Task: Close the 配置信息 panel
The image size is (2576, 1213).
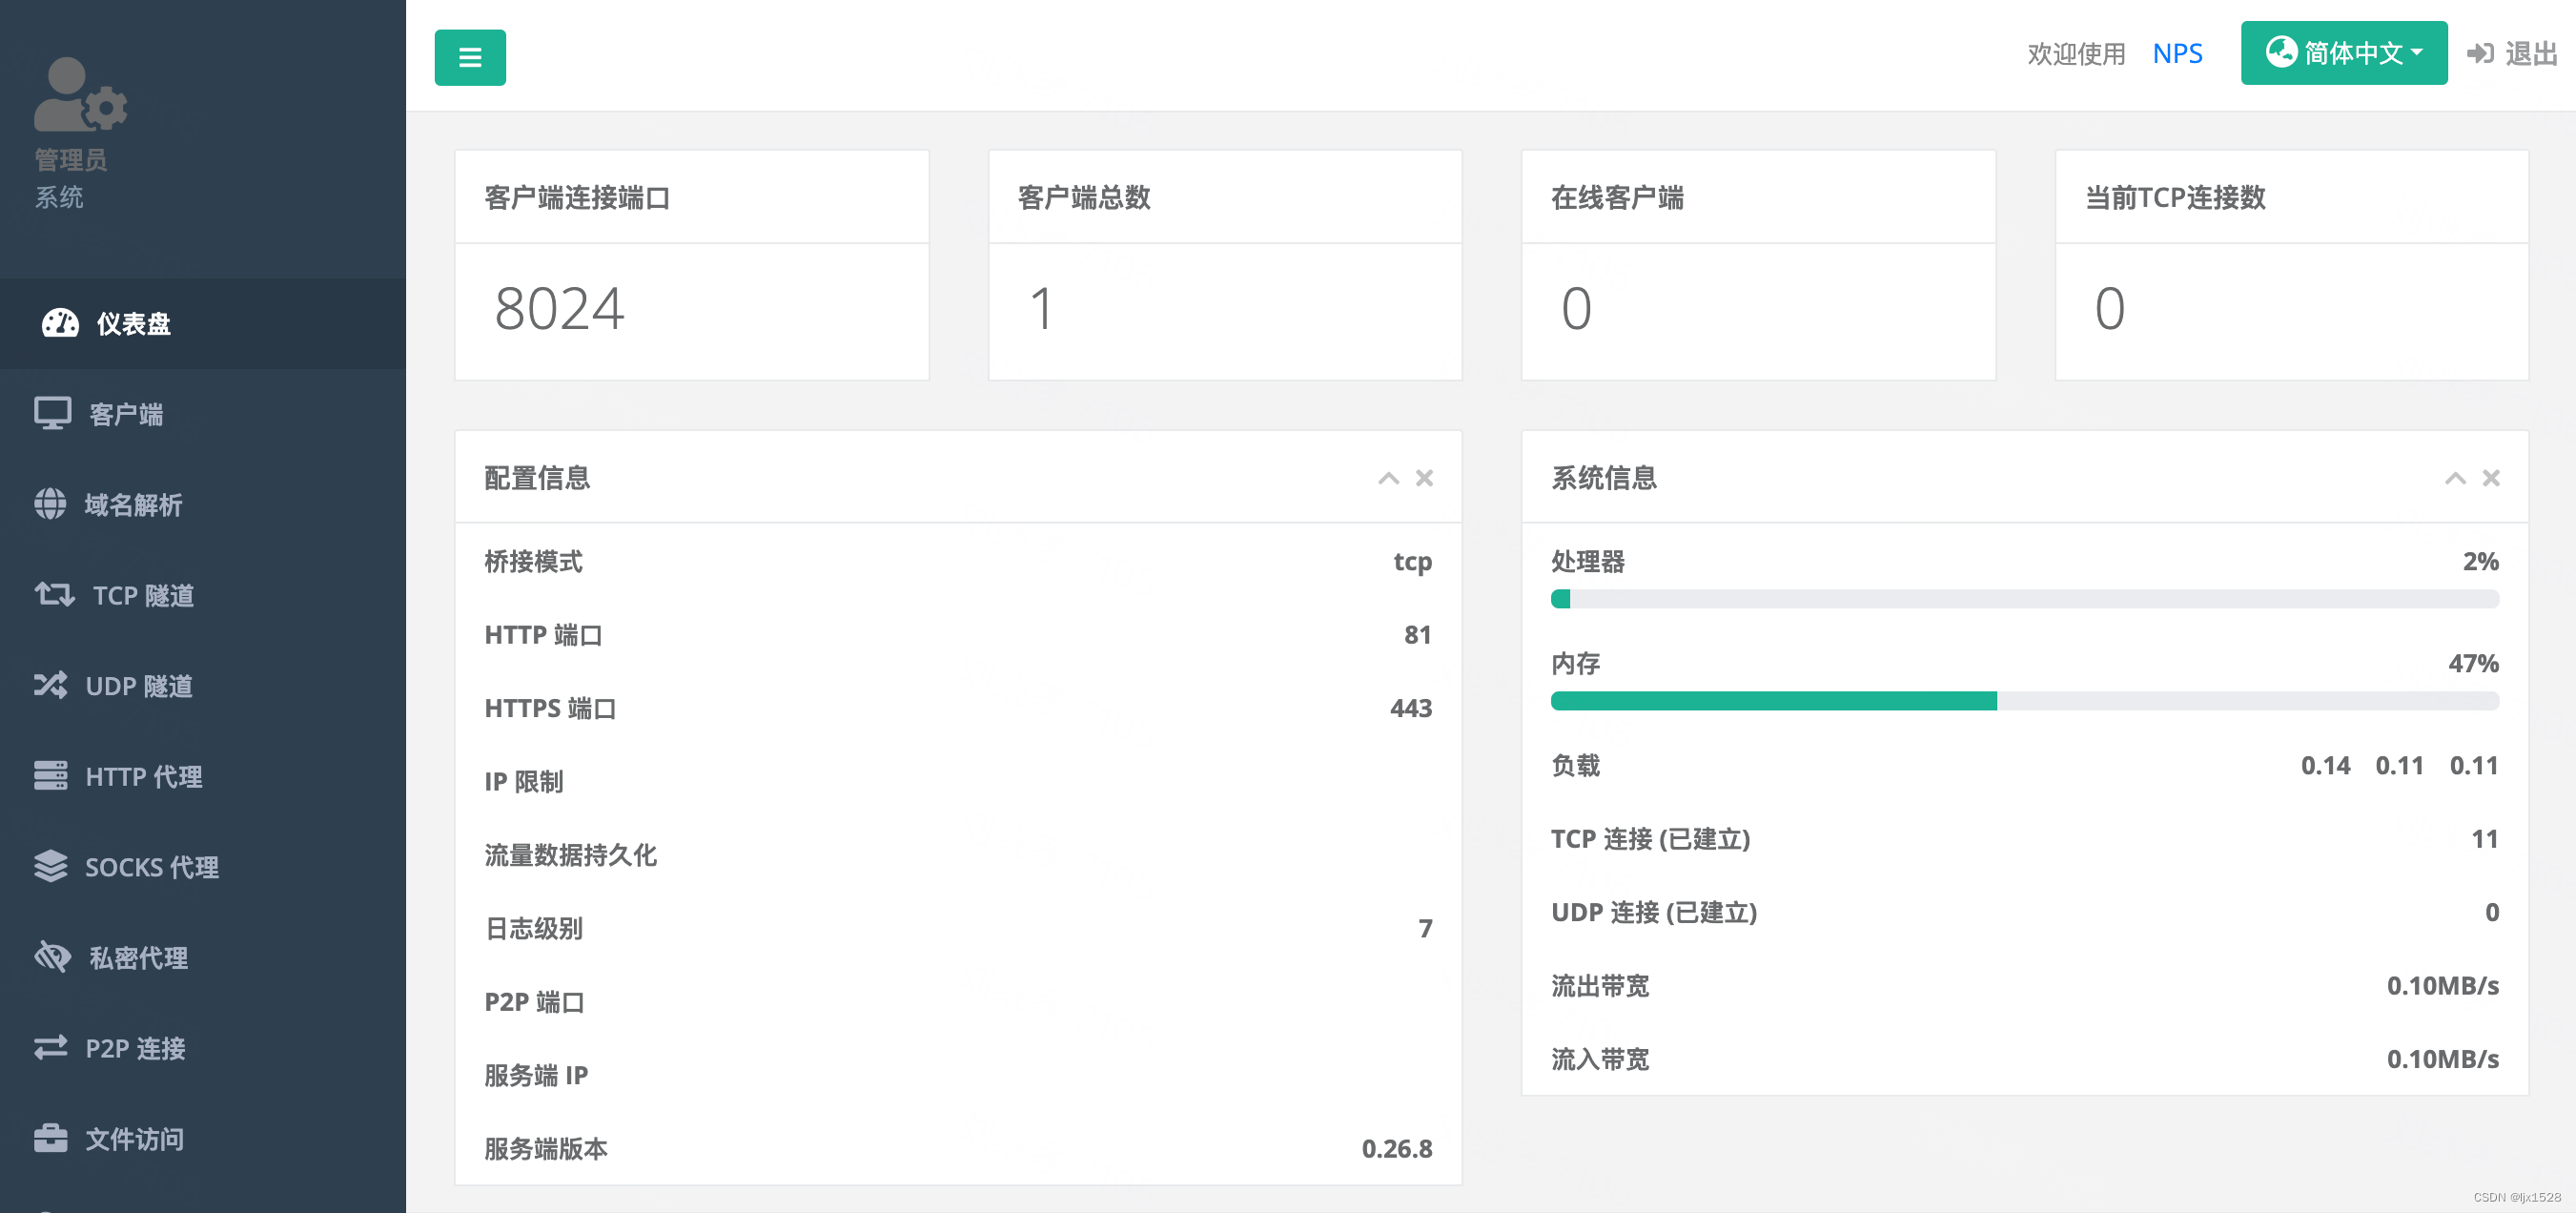Action: pyautogui.click(x=1424, y=478)
